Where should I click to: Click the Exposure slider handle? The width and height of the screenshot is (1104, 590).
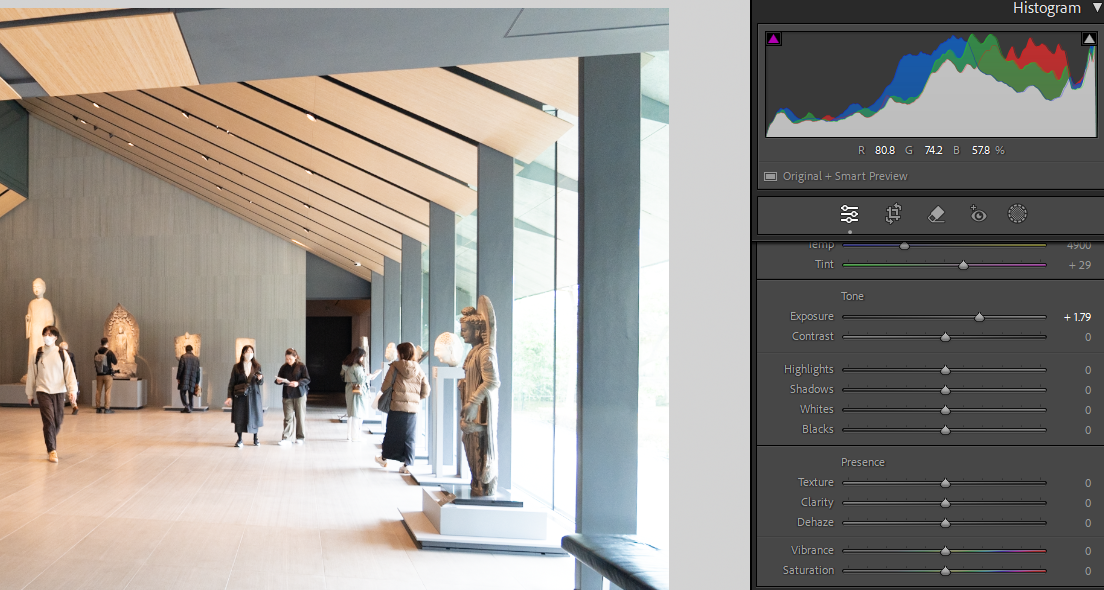pos(979,318)
